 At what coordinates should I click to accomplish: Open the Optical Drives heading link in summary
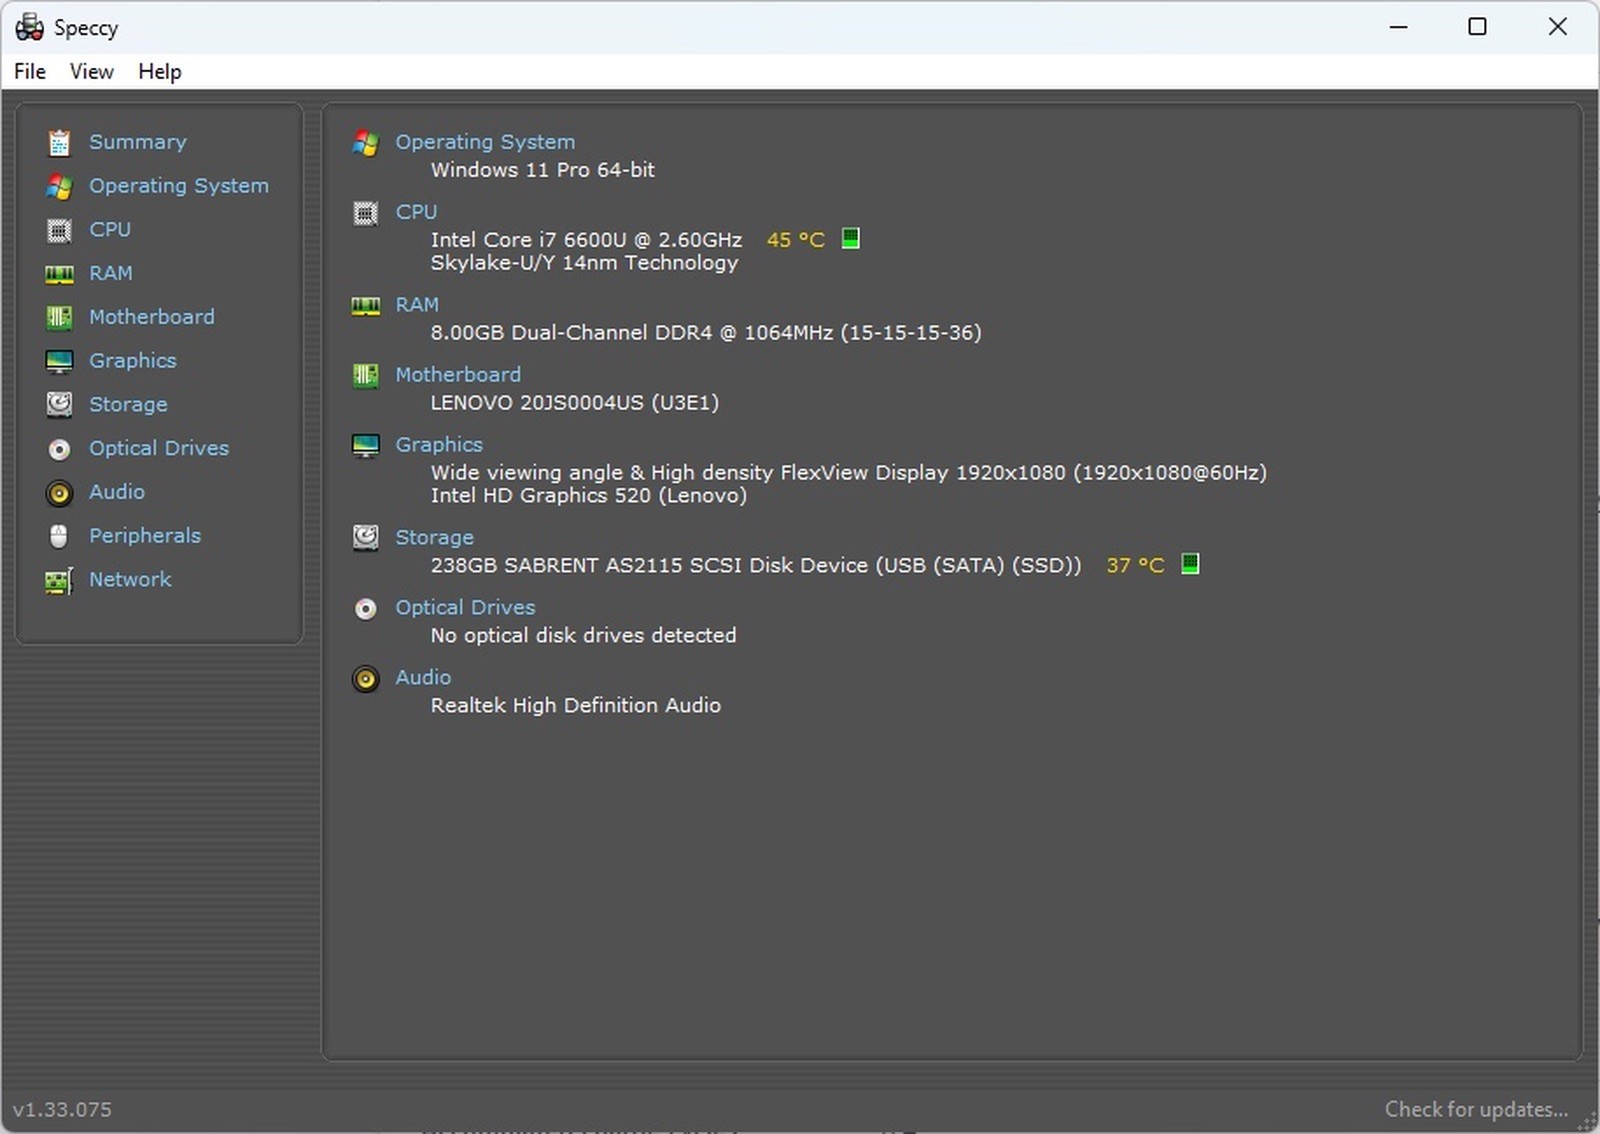(465, 607)
